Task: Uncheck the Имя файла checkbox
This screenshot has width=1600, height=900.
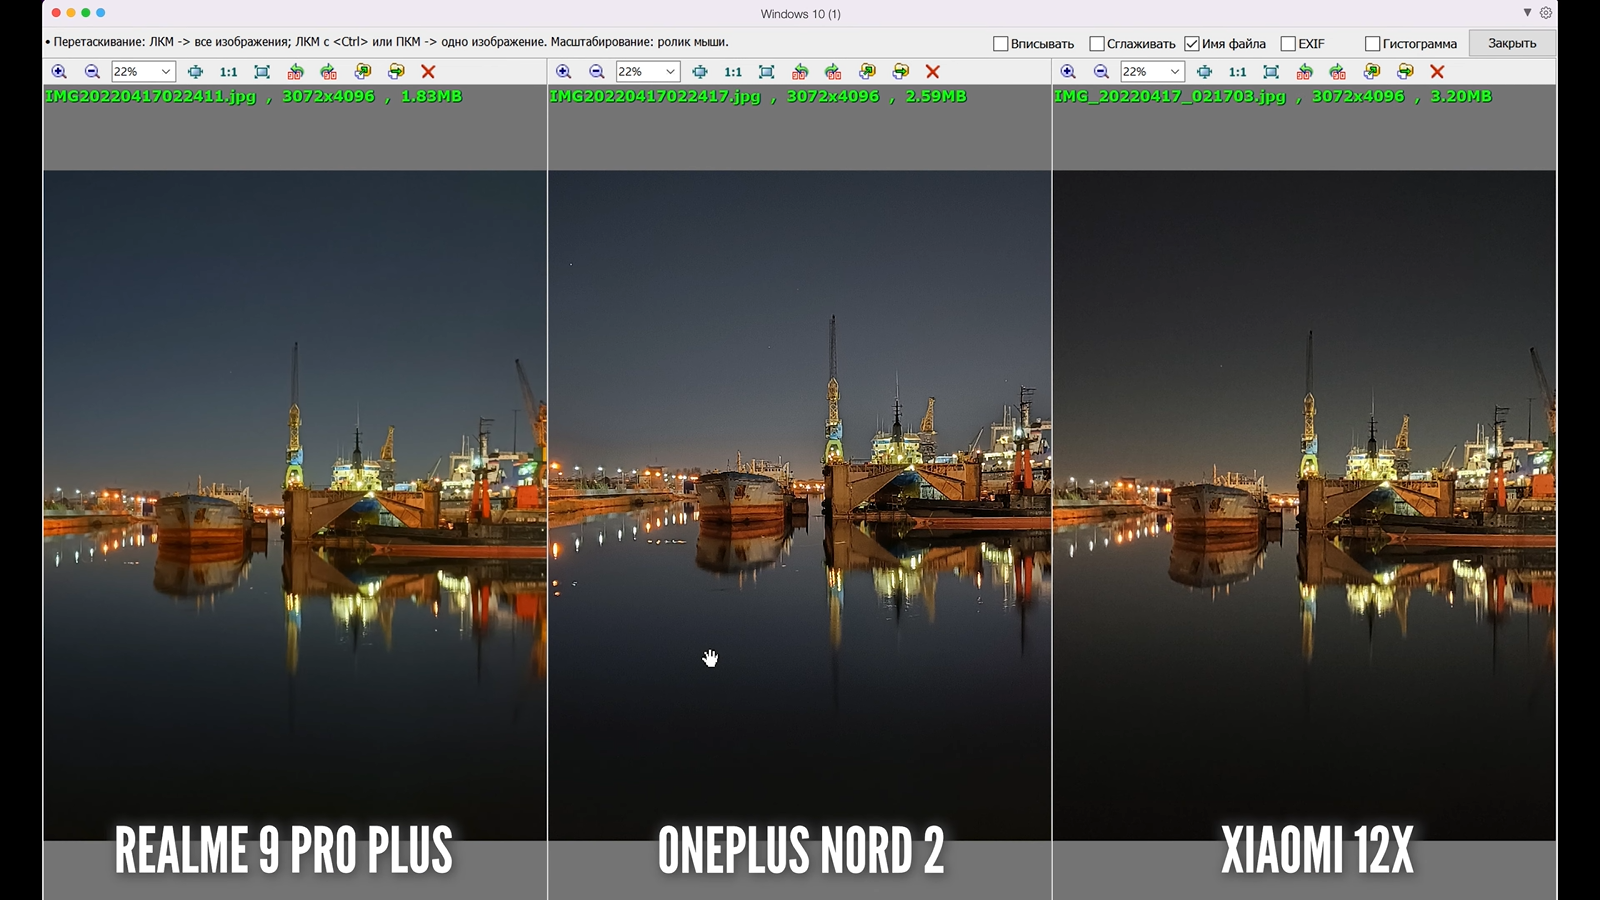Action: (1191, 44)
